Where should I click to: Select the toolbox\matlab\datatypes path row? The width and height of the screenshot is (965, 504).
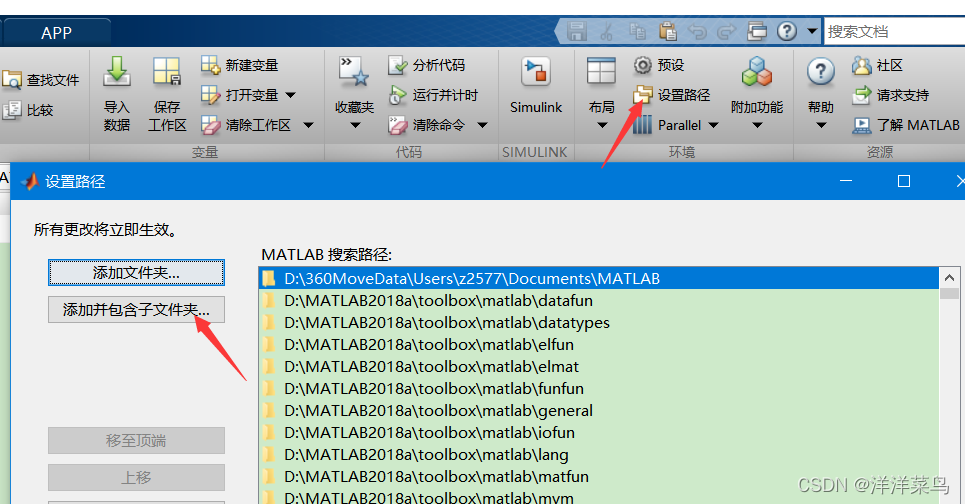pyautogui.click(x=599, y=323)
